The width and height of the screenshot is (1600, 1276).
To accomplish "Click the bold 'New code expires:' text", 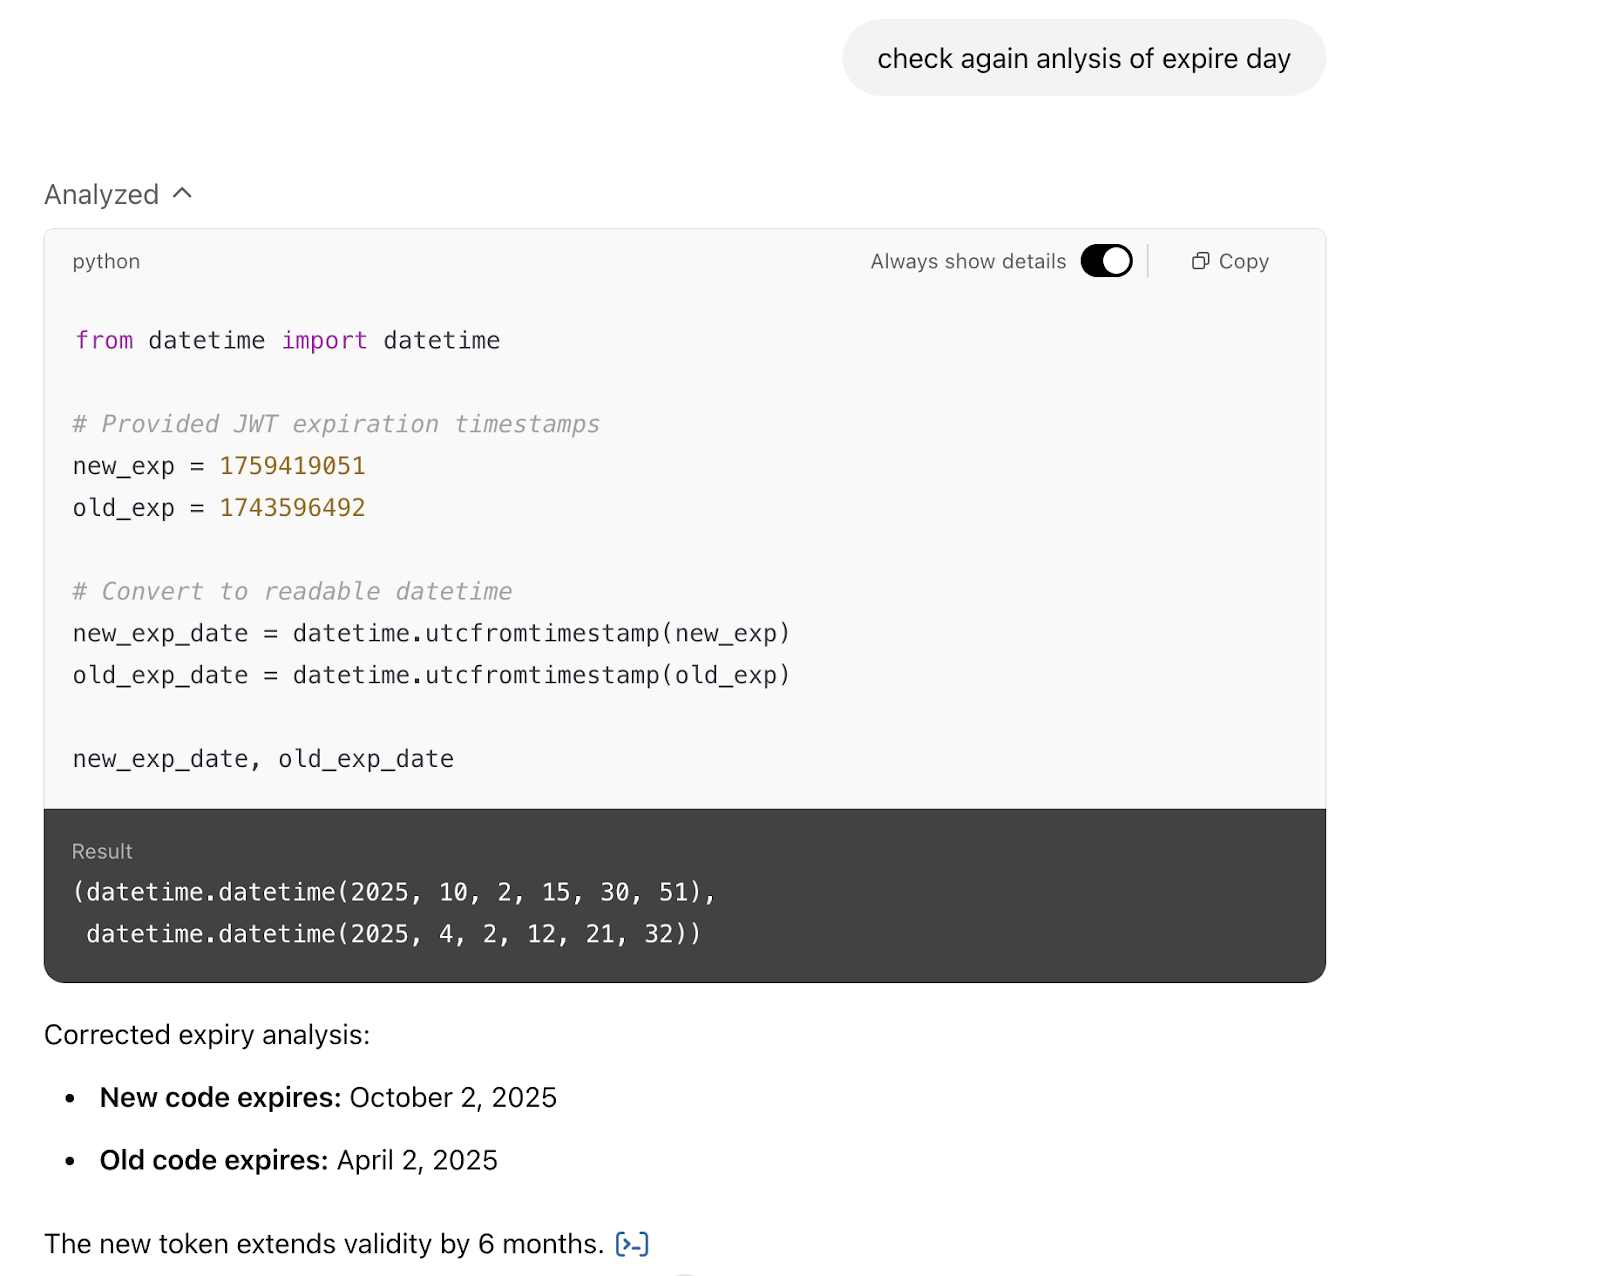I will pyautogui.click(x=220, y=1098).
